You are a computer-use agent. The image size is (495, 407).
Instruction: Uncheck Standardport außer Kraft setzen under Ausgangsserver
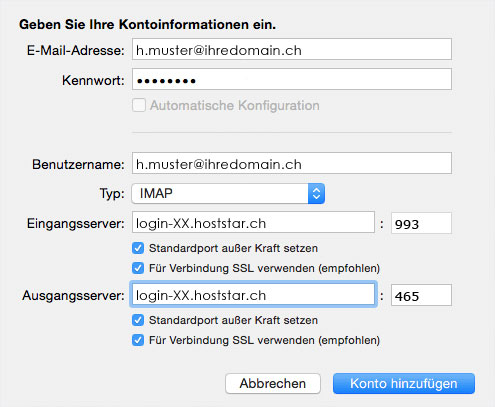pyautogui.click(x=138, y=320)
